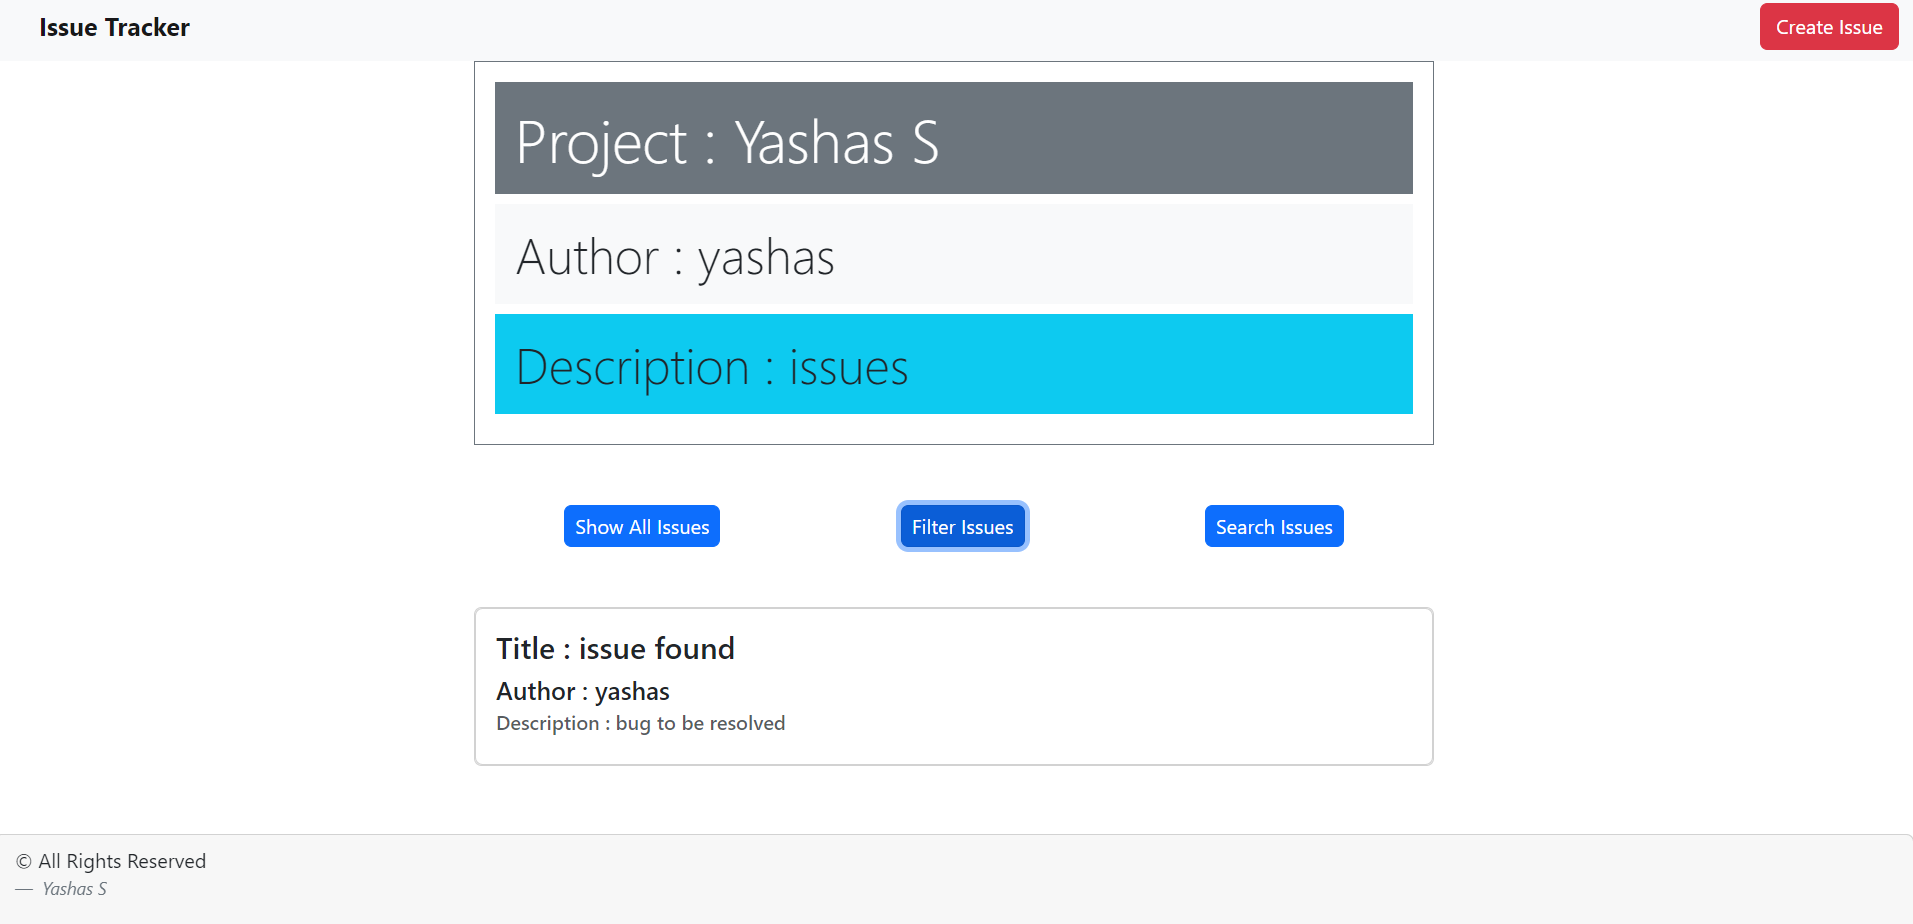Click the cyan Description : issues banner

pos(953,364)
